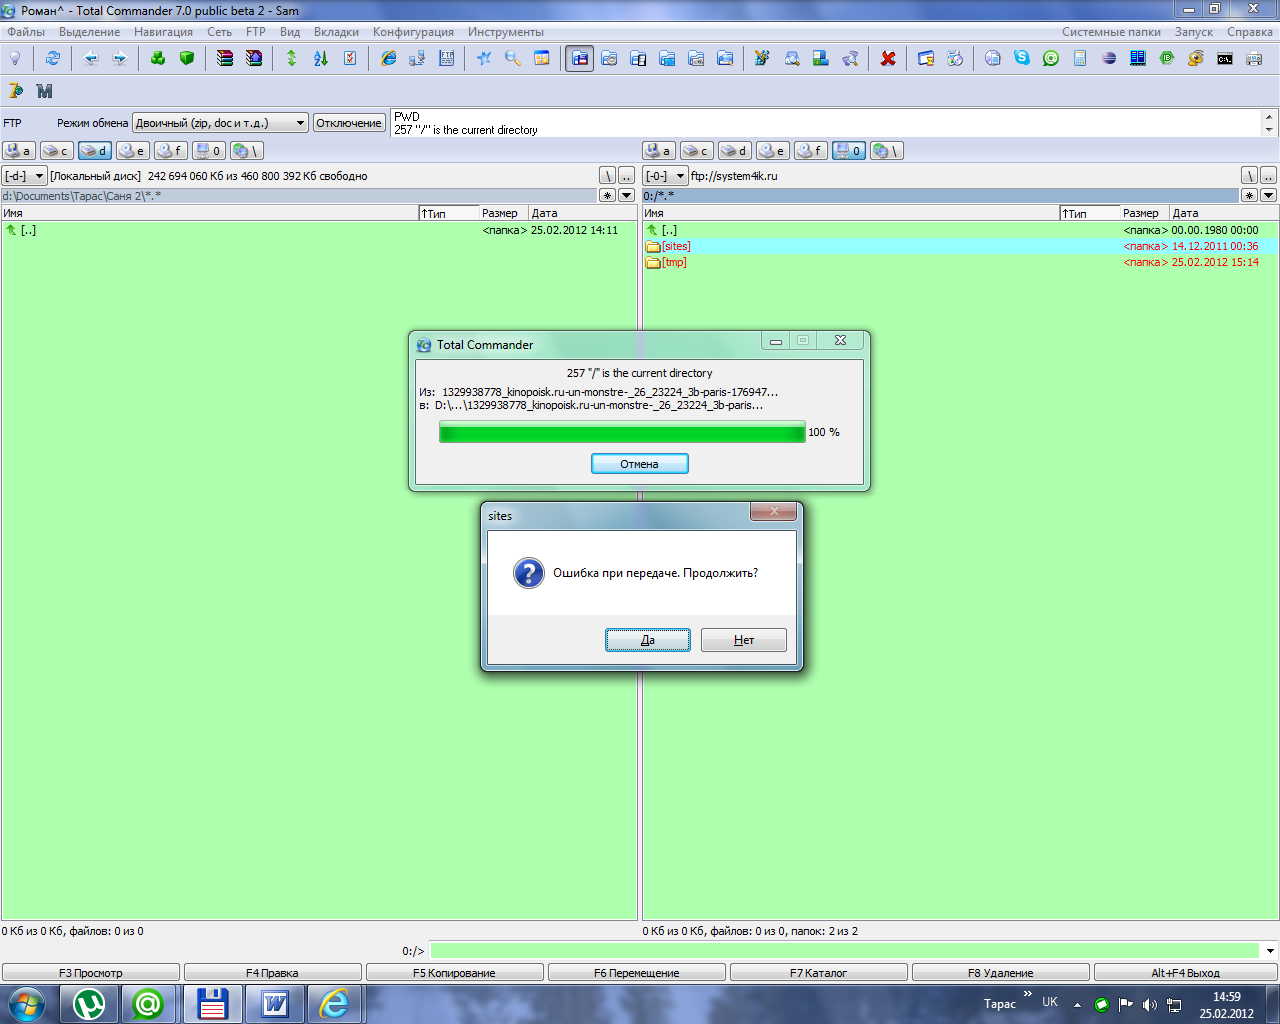The image size is (1280, 1024).
Task: Cancel the transfer with Отмена
Action: [640, 464]
